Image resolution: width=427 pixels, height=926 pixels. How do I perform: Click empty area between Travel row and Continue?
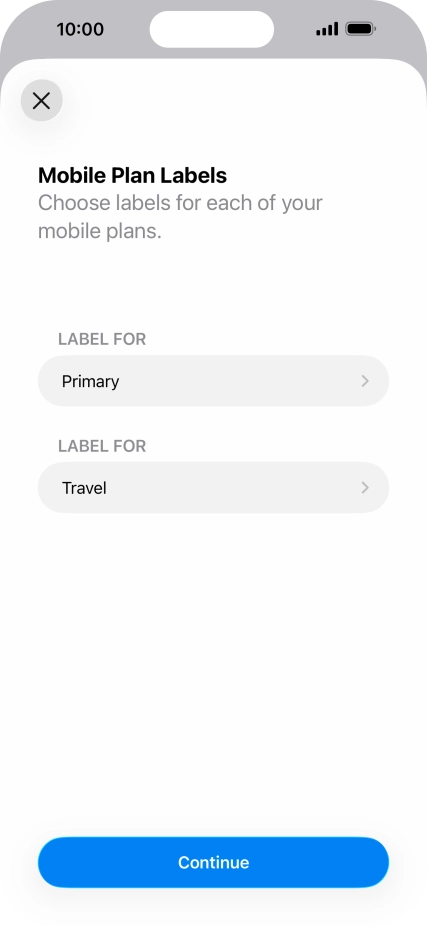tap(213, 673)
